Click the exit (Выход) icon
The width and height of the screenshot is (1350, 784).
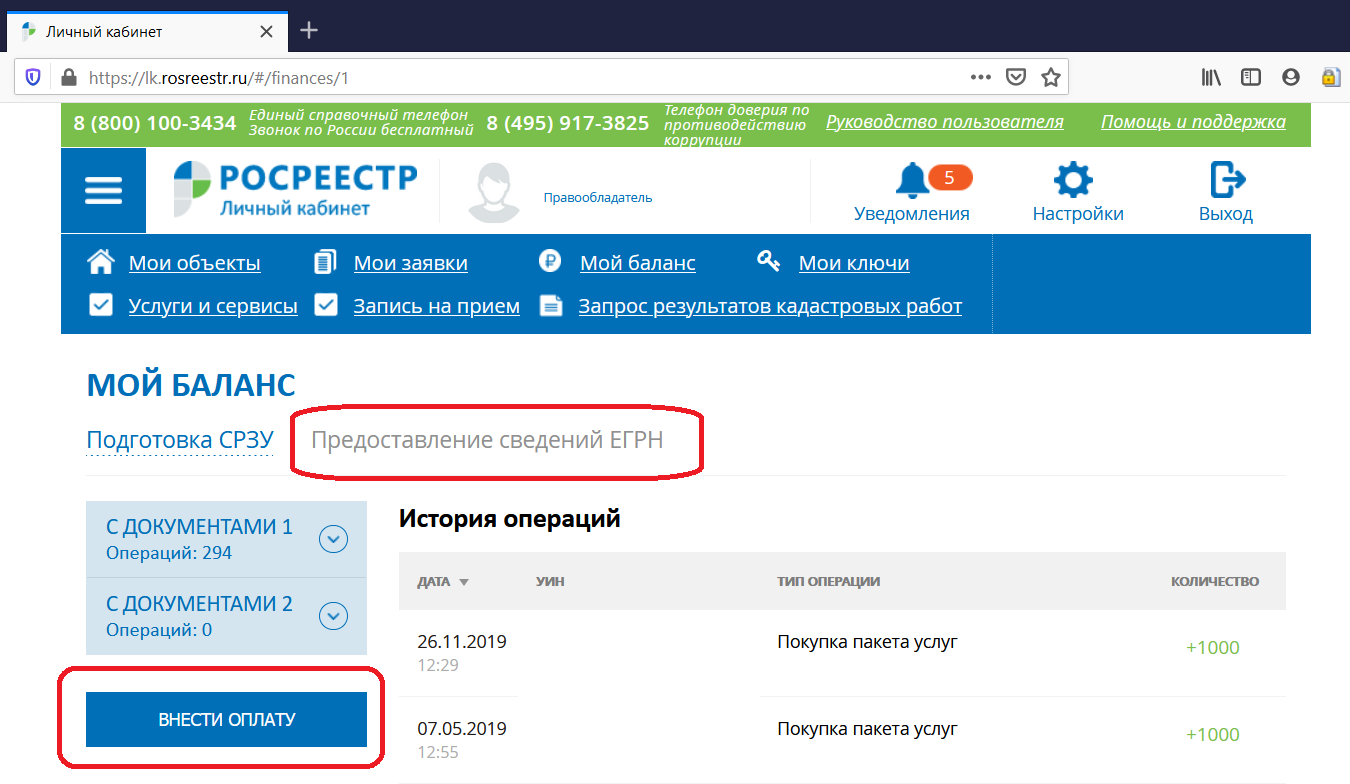tap(1226, 181)
